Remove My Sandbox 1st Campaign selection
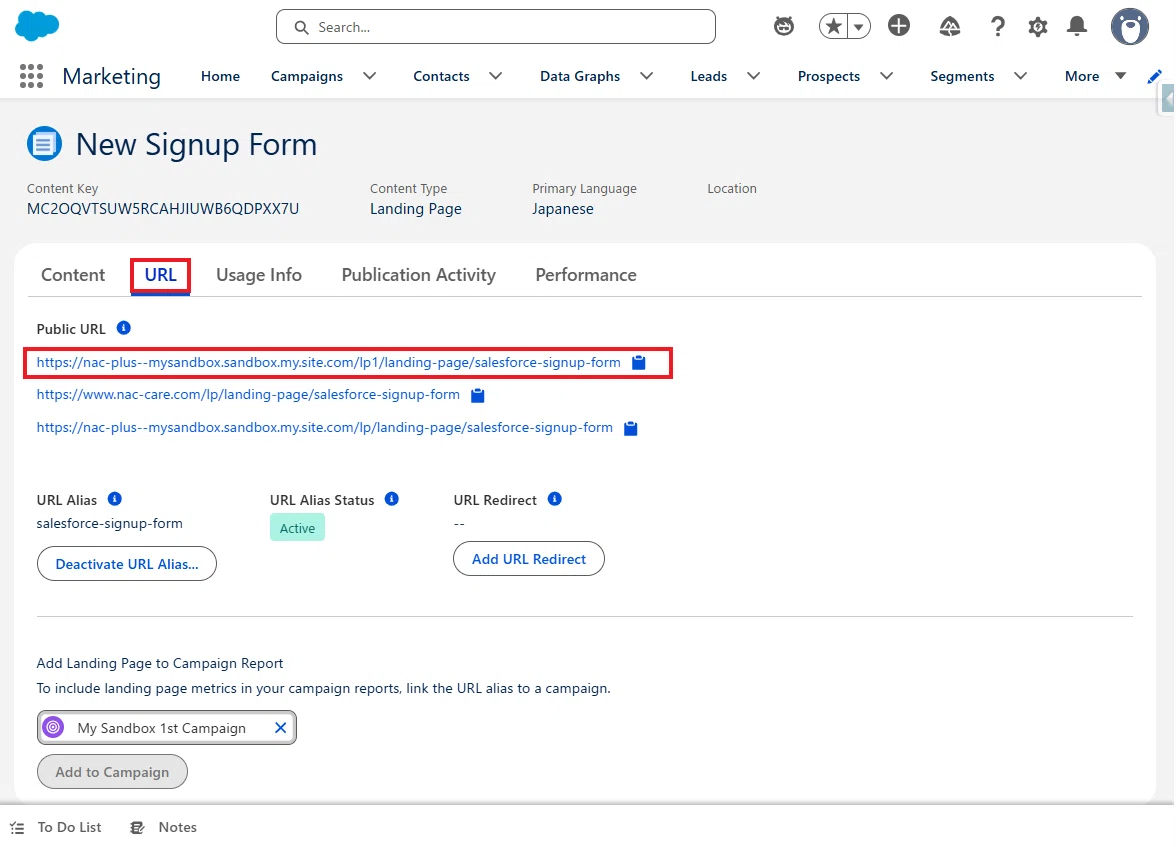 (x=280, y=728)
